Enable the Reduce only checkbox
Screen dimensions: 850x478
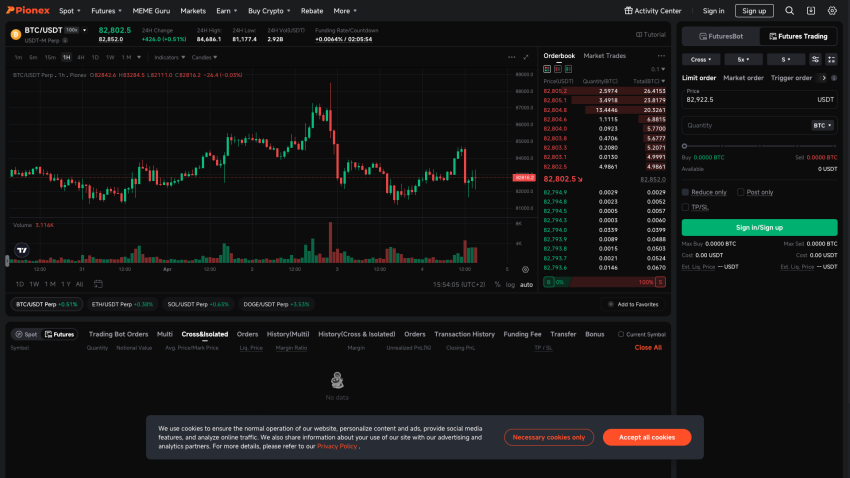click(685, 192)
